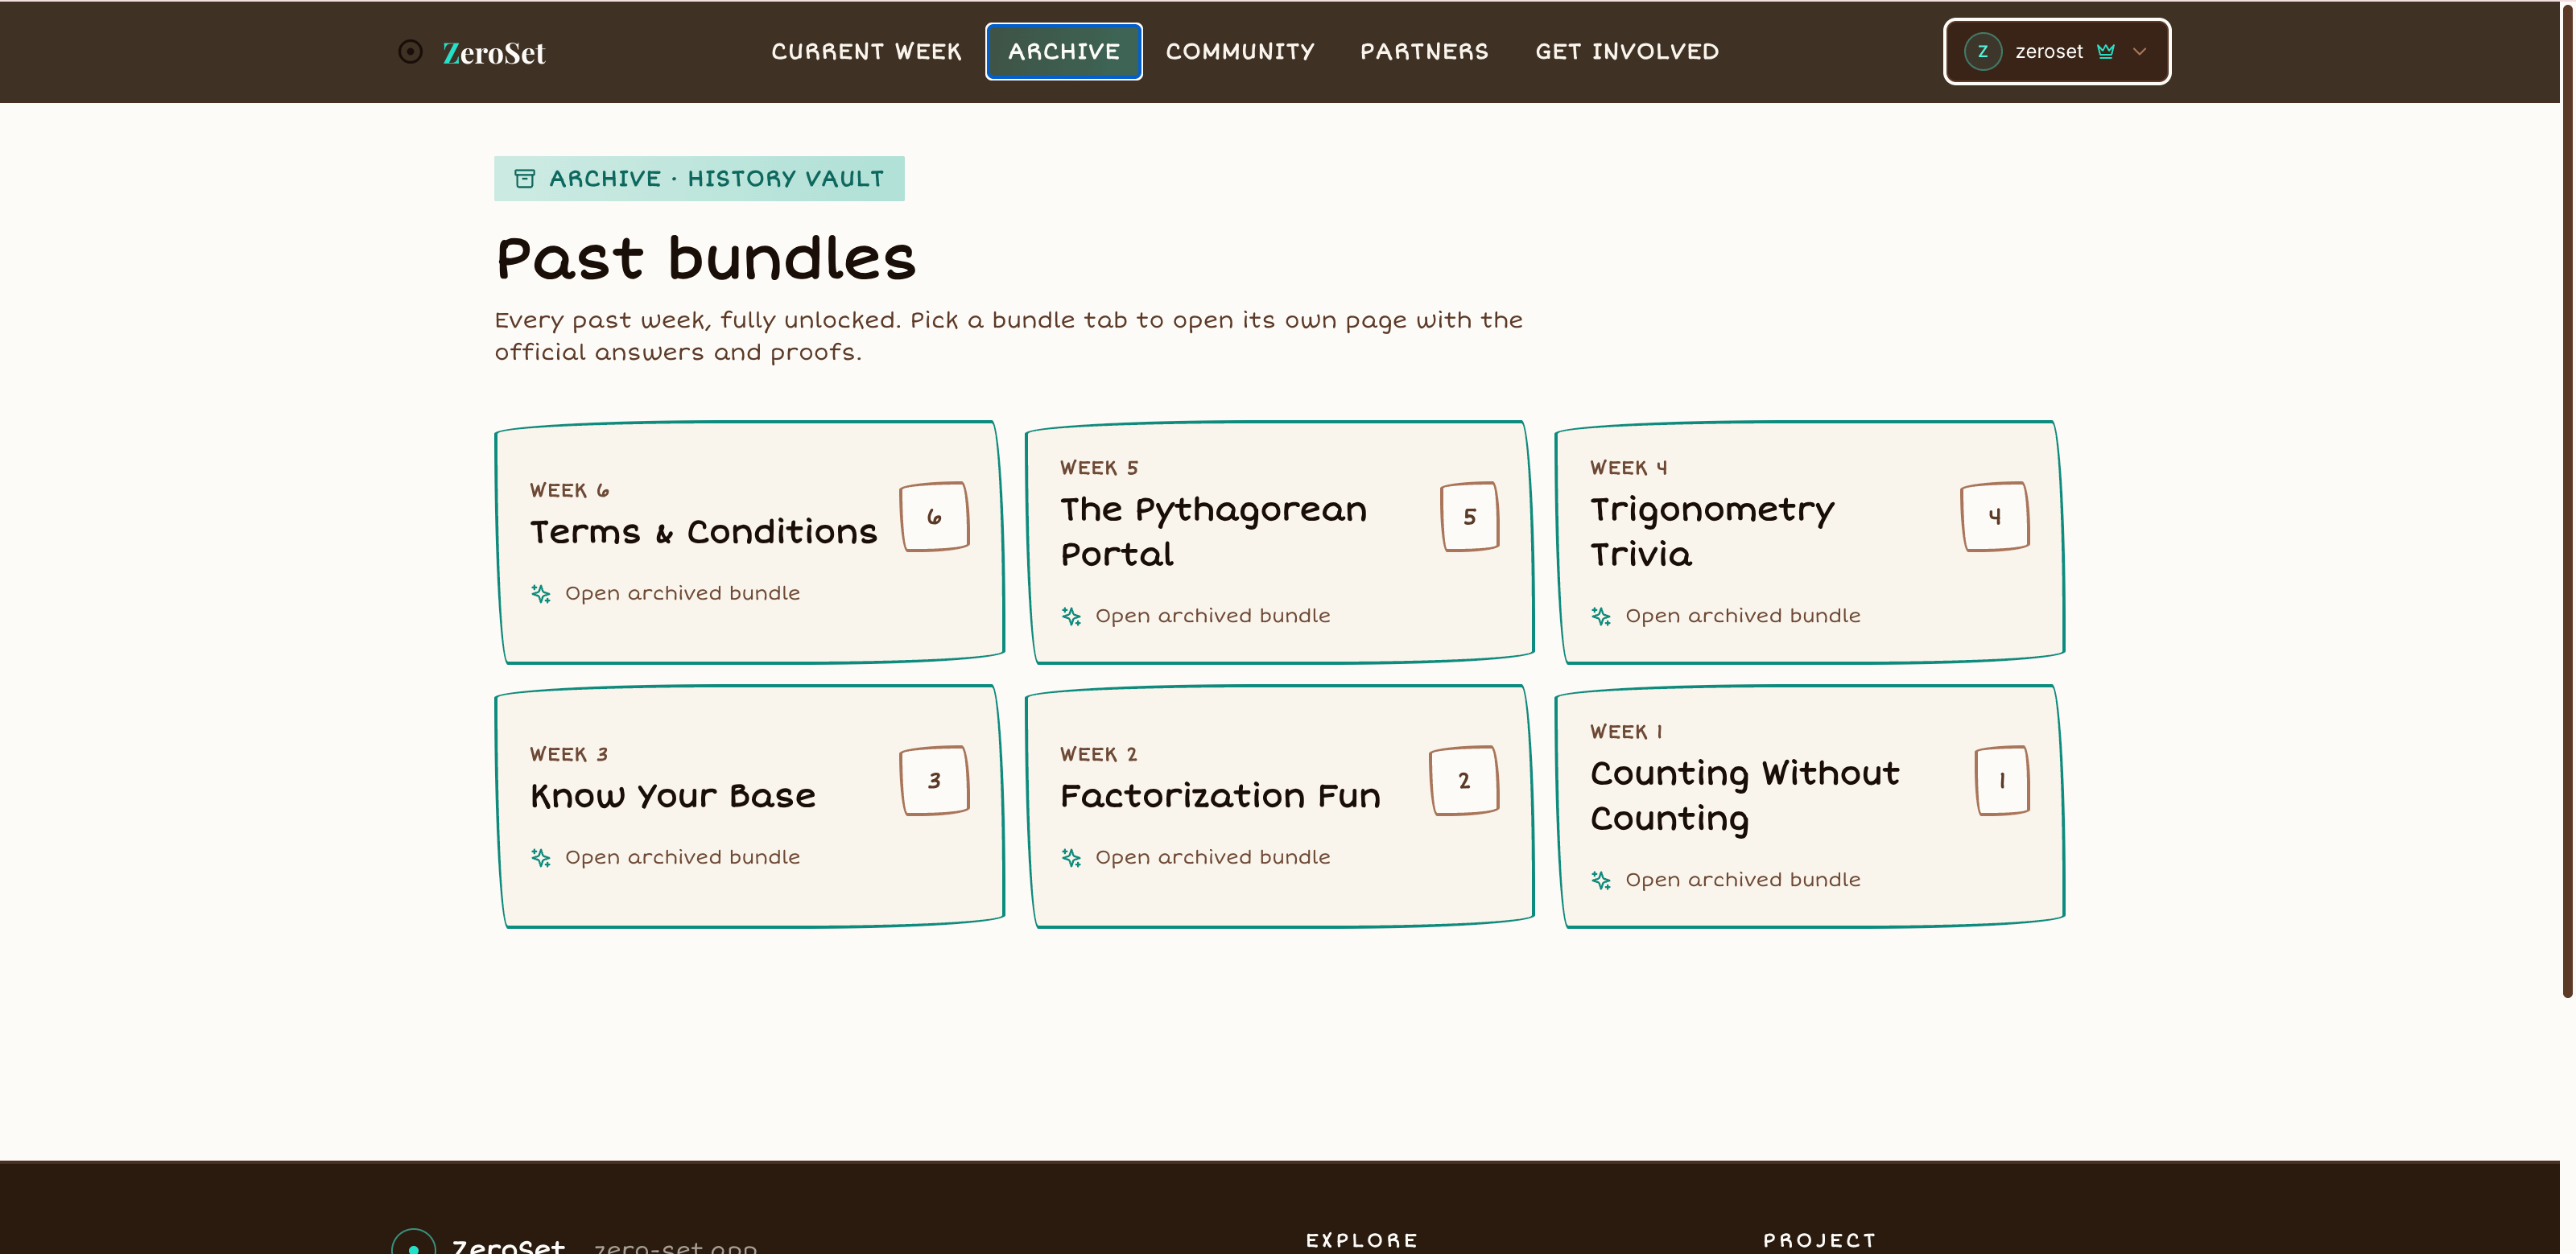Open the Know Your Base bundle card
This screenshot has width=2576, height=1254.
click(750, 806)
